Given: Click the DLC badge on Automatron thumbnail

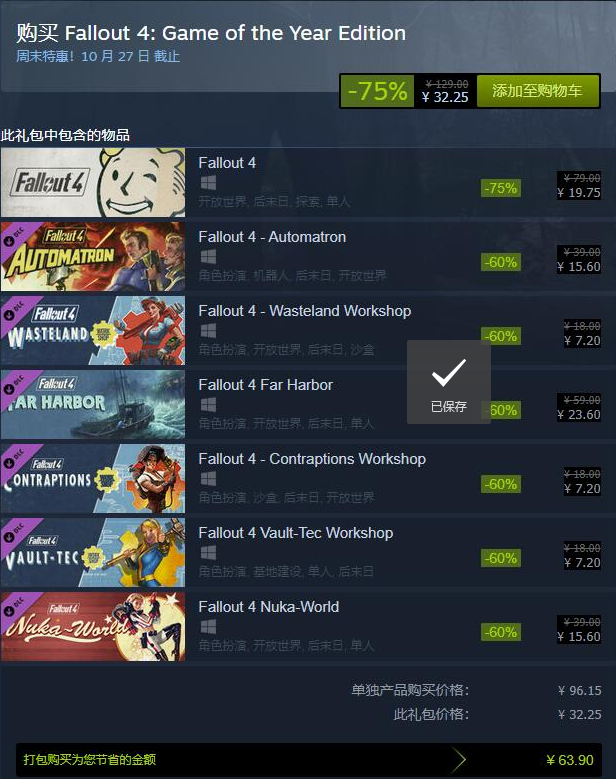Looking at the screenshot, I should [x=15, y=236].
